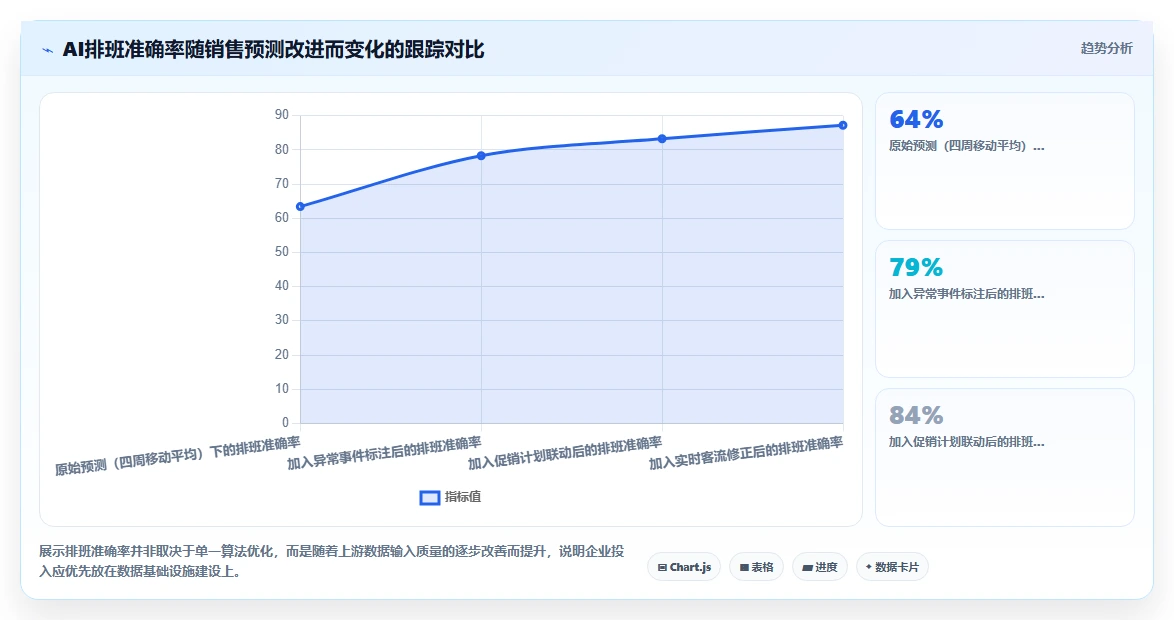The image size is (1174, 620).
Task: Select the 数据卡片 tag chip
Action: [x=892, y=567]
